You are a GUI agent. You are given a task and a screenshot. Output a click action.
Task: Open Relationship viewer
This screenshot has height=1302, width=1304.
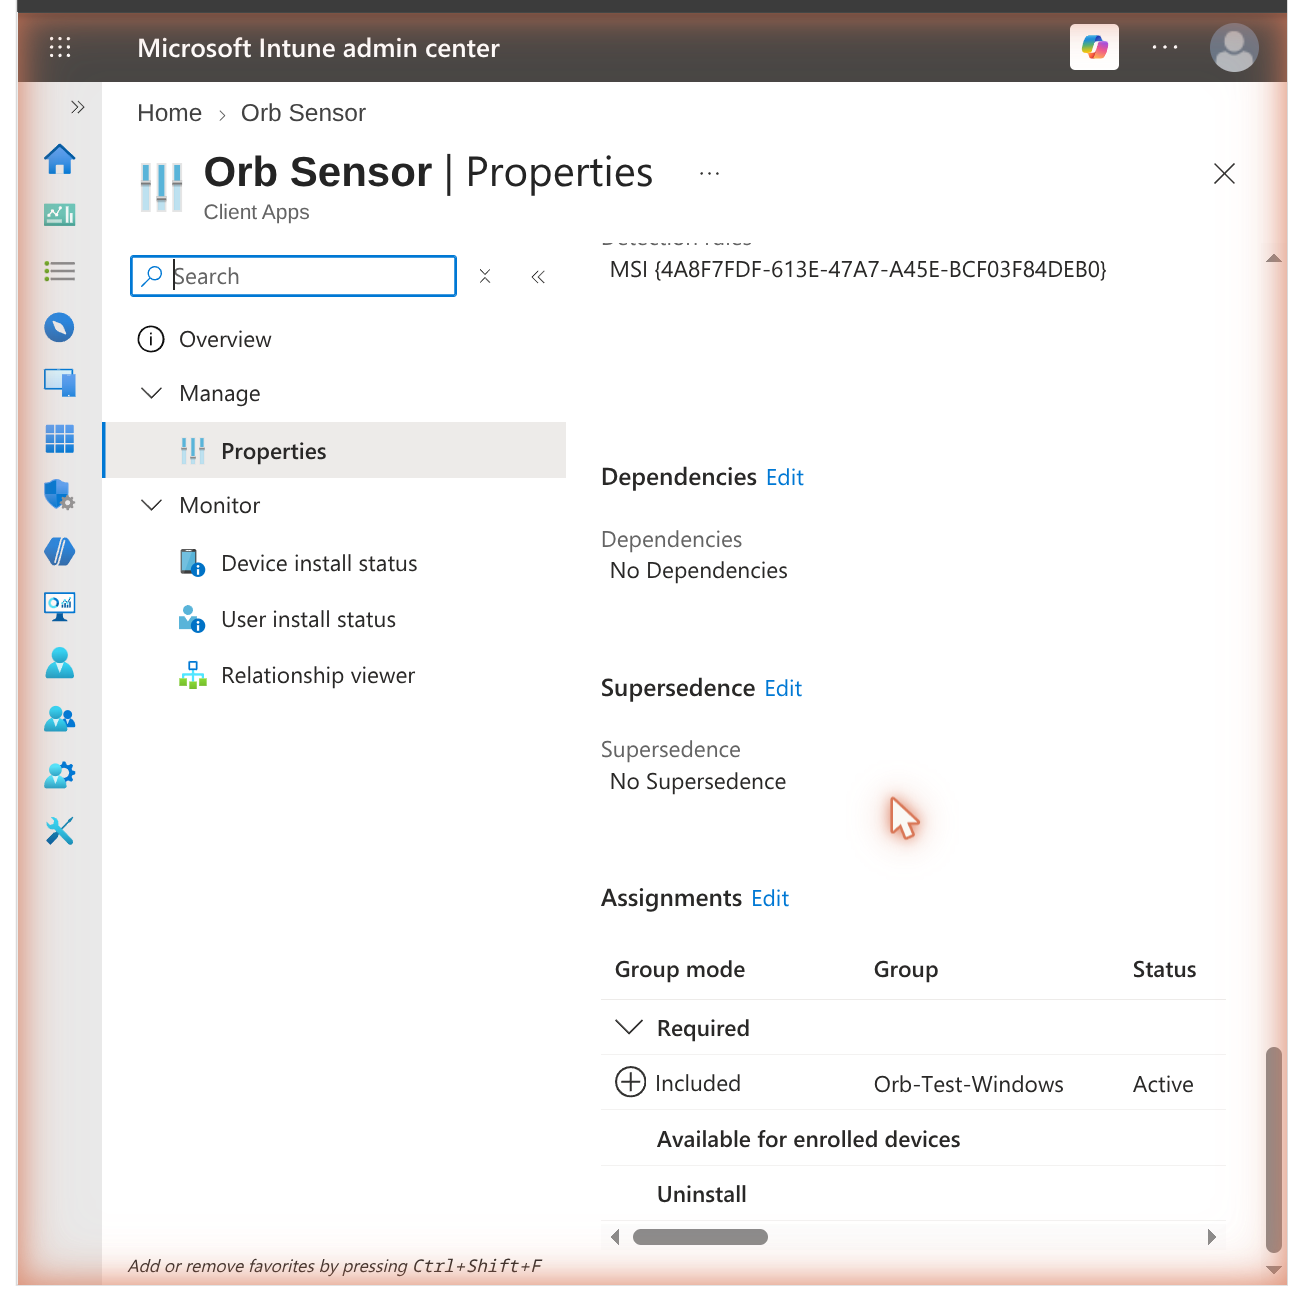[x=318, y=676]
